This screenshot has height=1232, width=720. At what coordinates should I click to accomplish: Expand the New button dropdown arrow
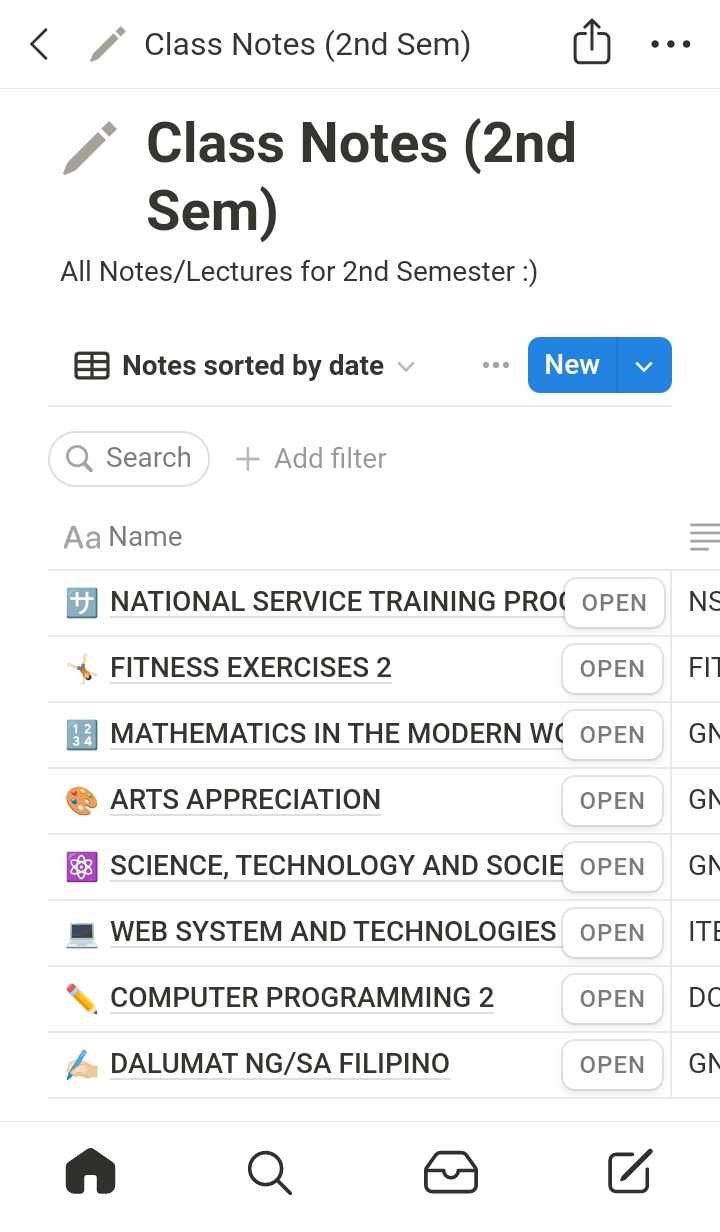[645, 366]
